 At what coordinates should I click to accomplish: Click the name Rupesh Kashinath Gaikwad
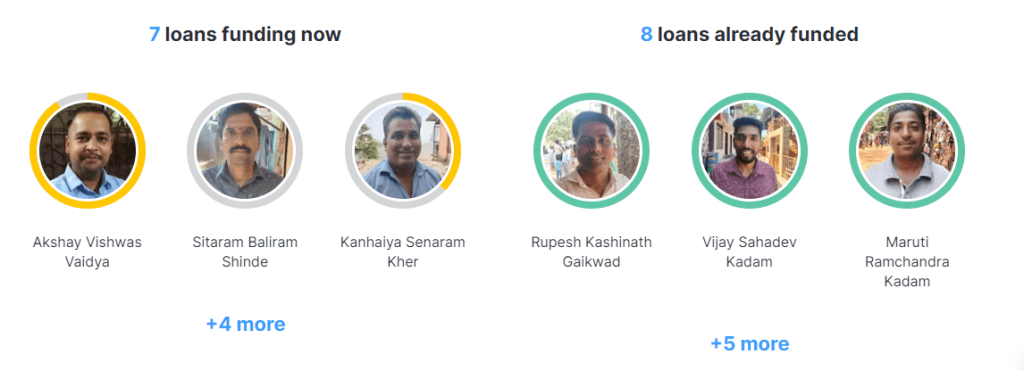(x=592, y=252)
